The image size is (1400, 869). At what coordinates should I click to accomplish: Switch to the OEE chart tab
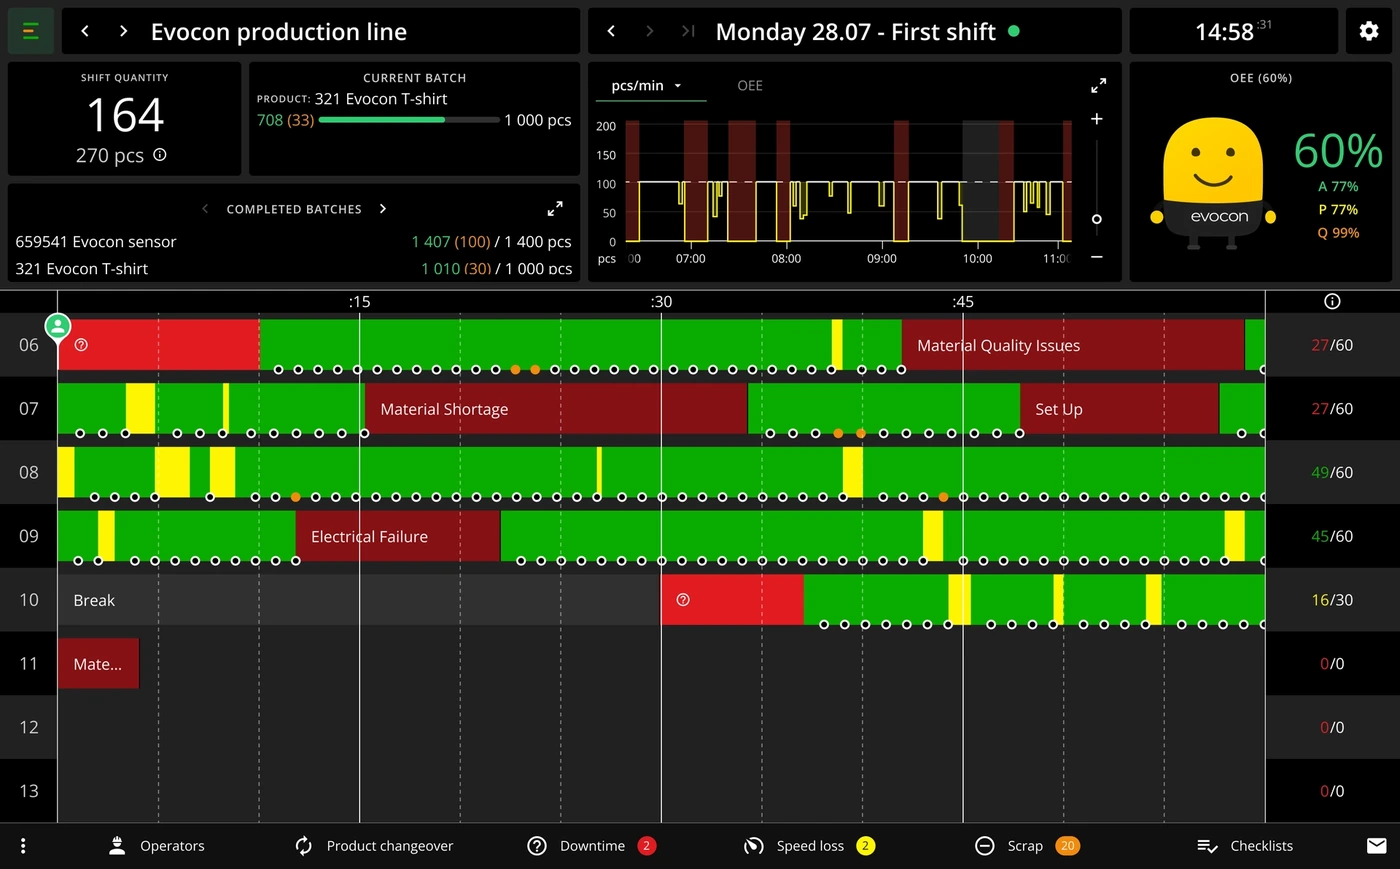(x=750, y=86)
